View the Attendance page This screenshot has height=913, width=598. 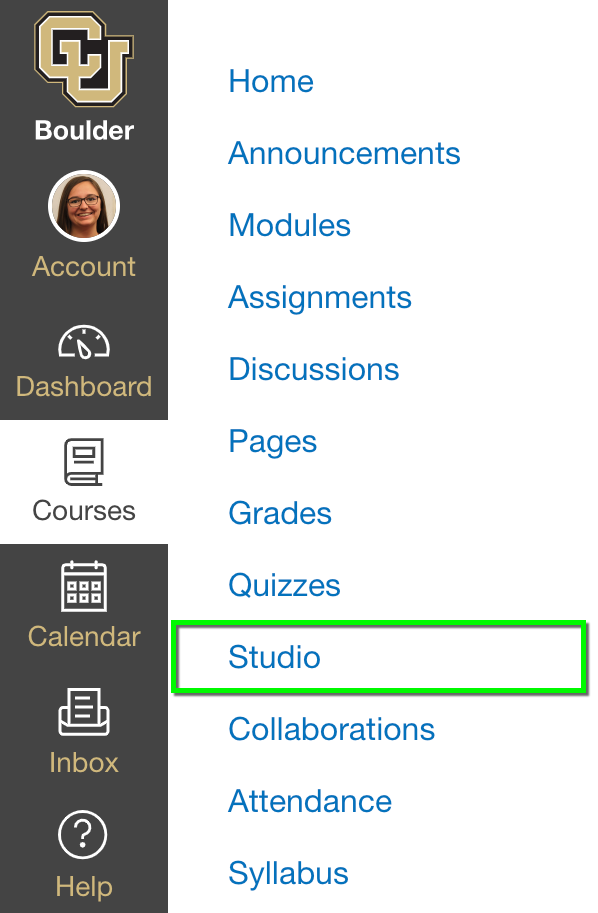310,801
